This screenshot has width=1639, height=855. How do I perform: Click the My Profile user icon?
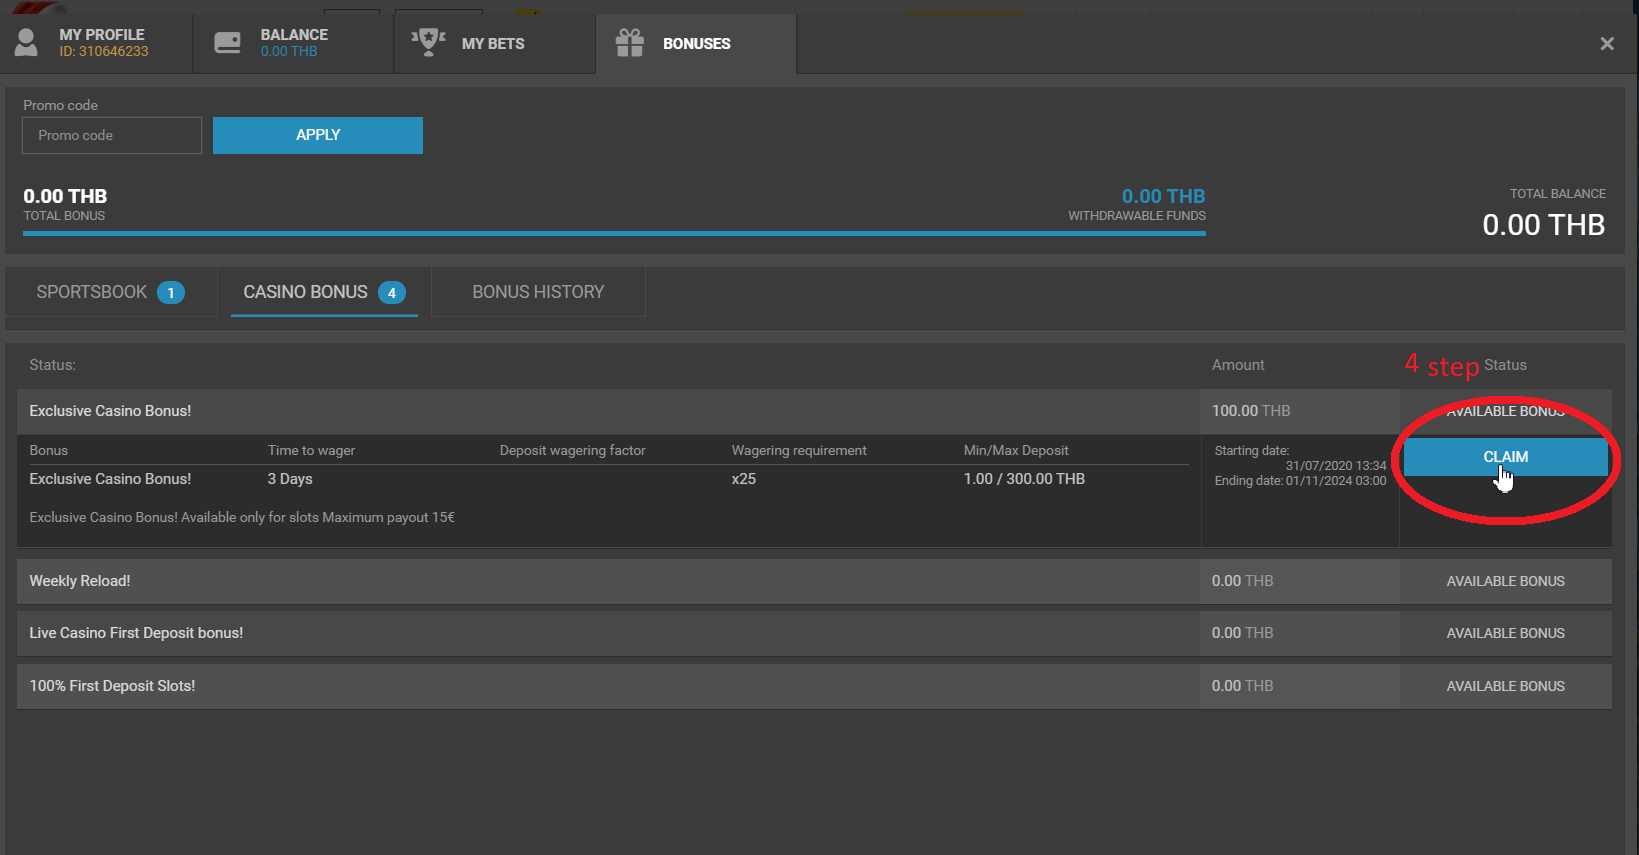click(27, 43)
